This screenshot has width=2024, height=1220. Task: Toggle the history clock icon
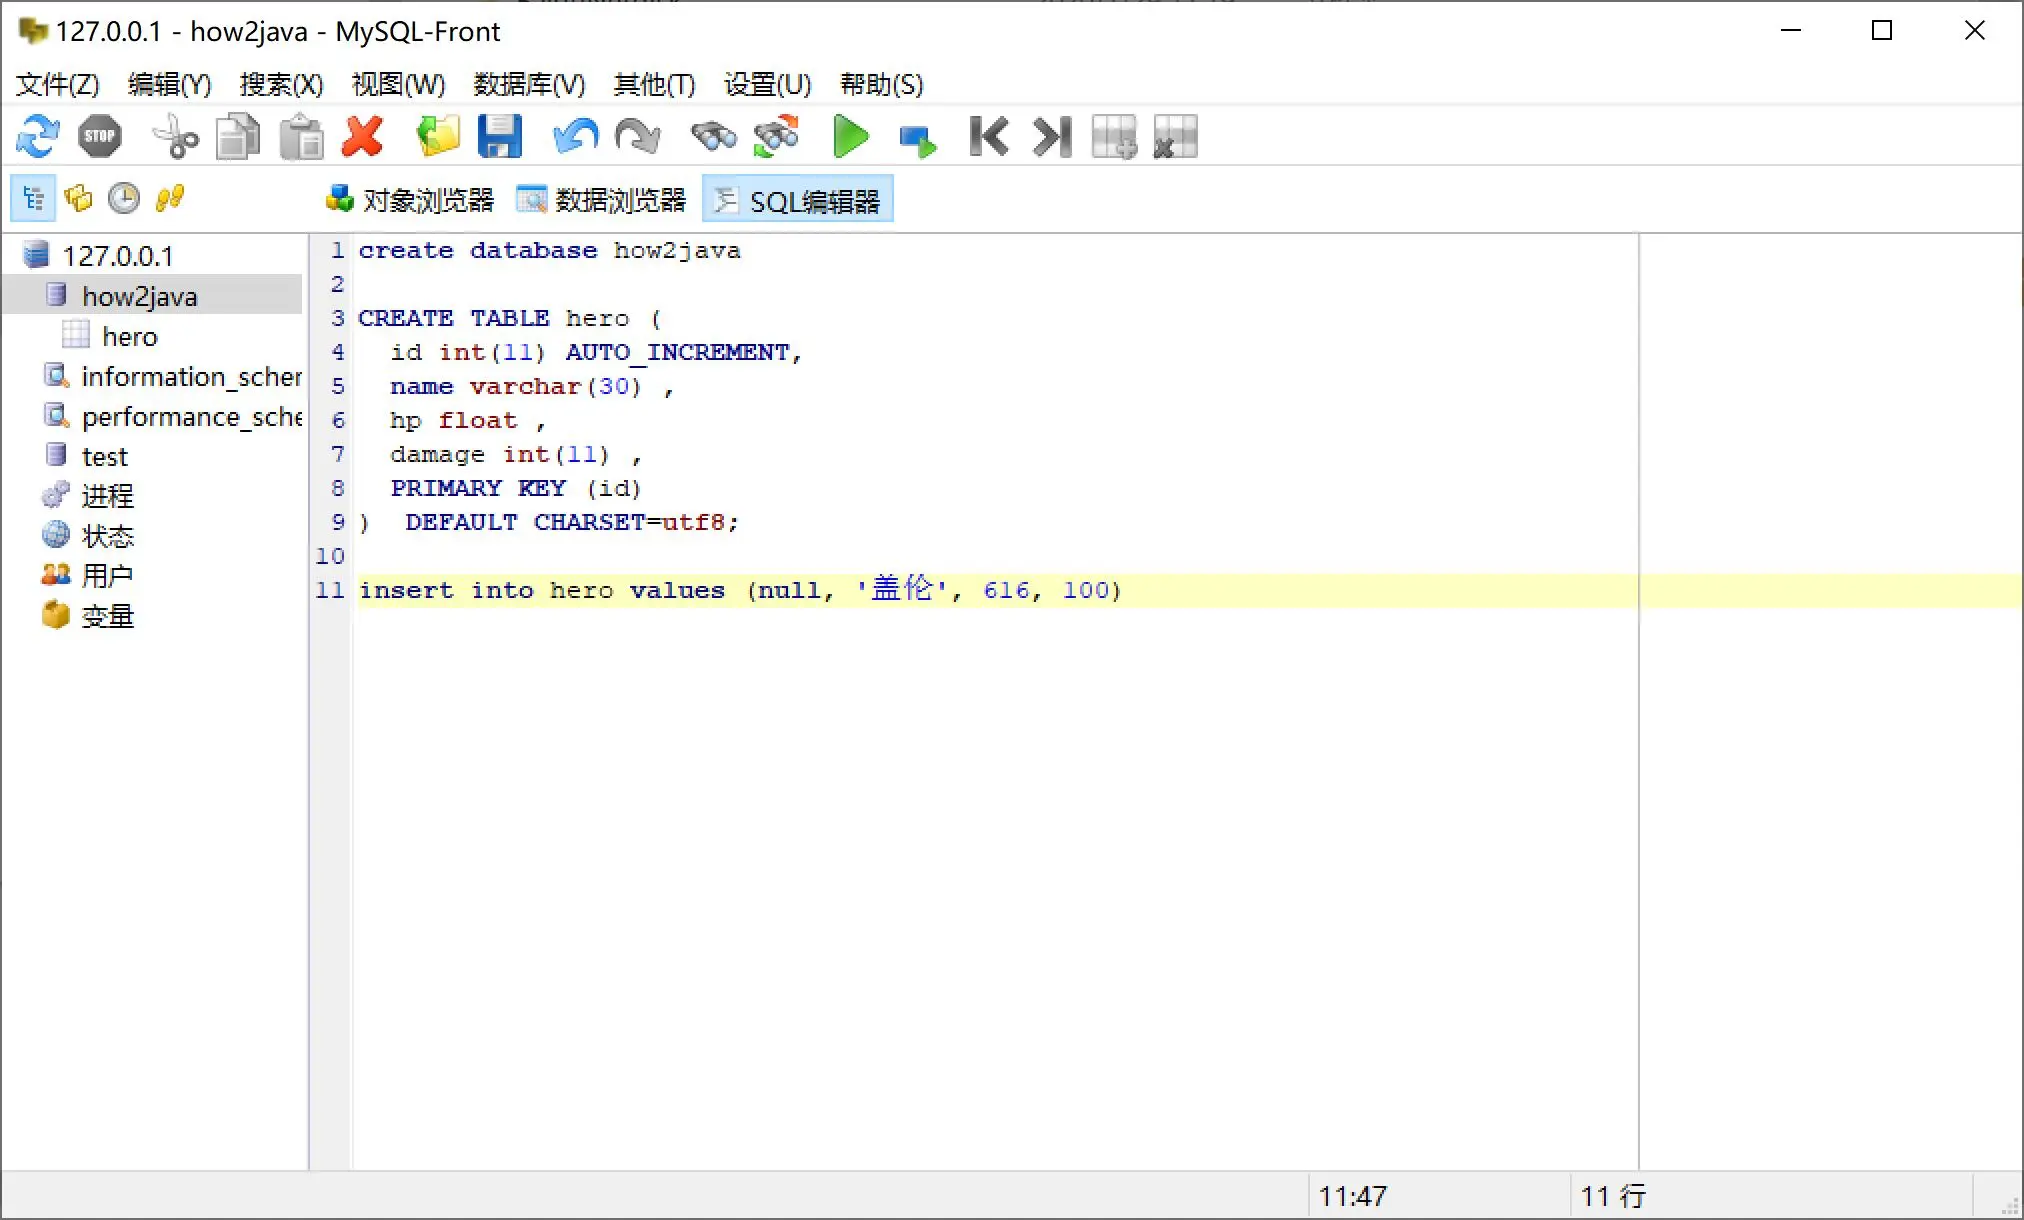click(x=123, y=198)
